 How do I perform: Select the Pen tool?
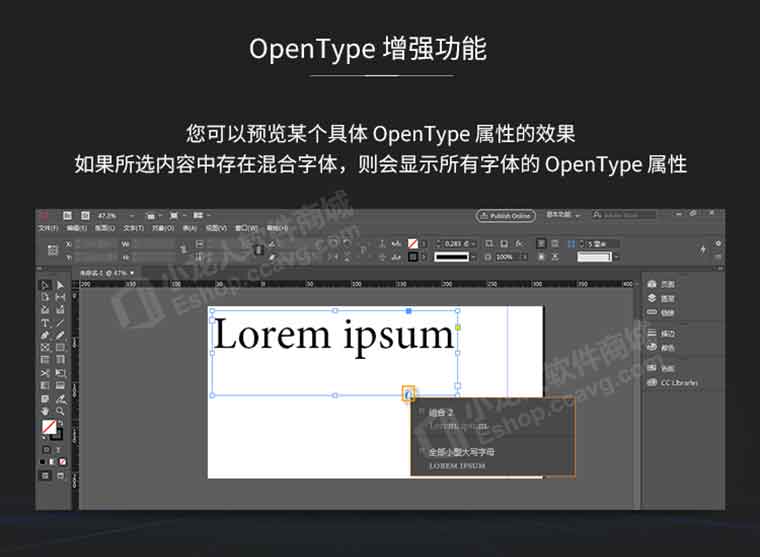(45, 335)
